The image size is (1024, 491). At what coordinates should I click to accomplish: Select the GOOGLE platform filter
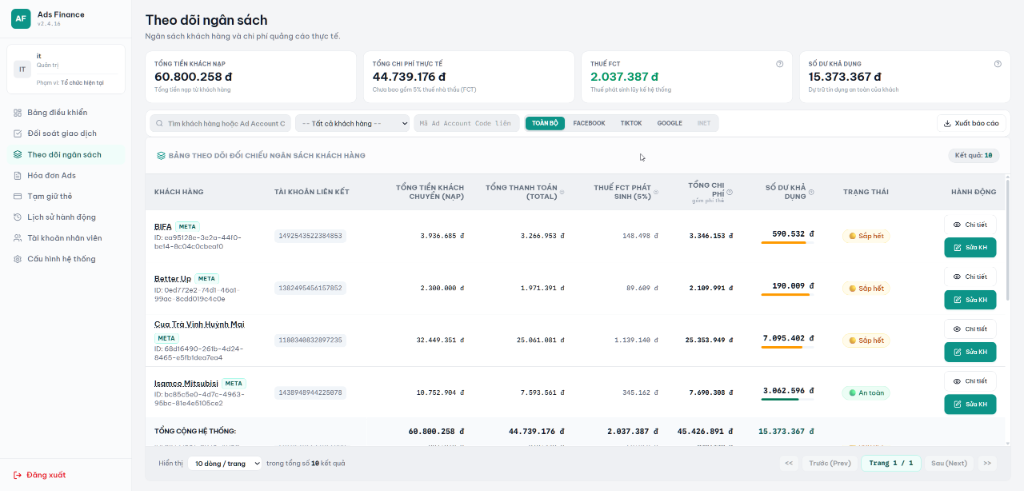[669, 123]
